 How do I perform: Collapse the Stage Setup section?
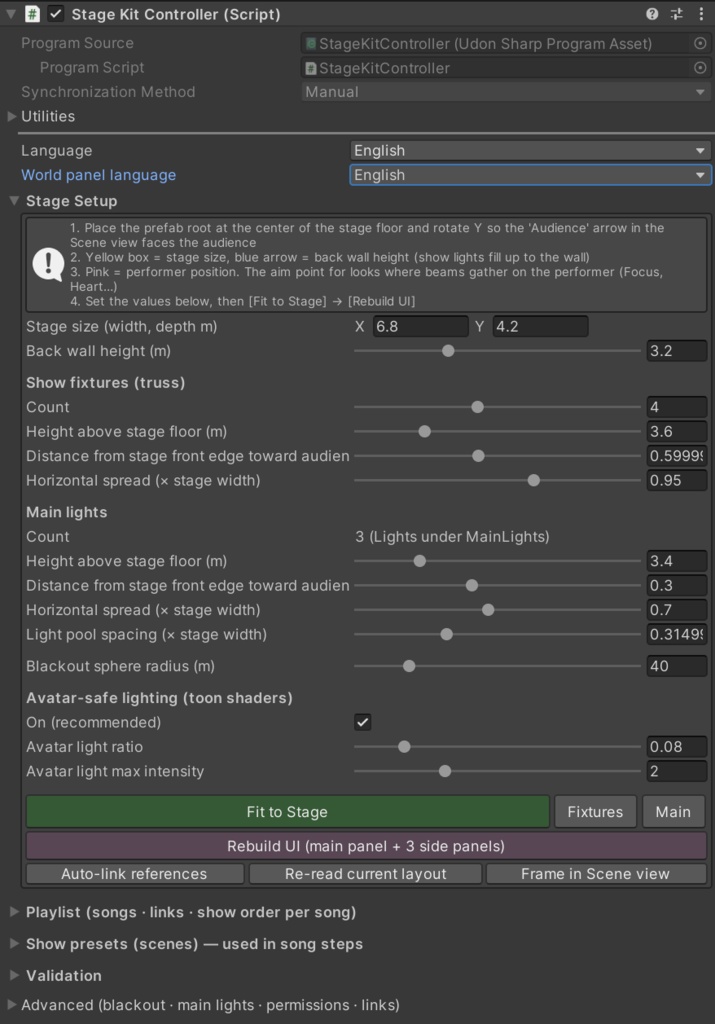(x=14, y=201)
